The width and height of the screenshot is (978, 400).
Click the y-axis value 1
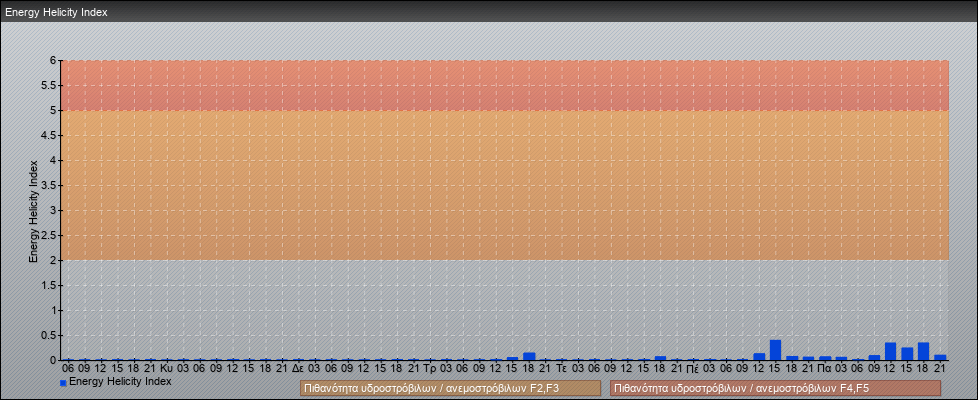(x=54, y=310)
